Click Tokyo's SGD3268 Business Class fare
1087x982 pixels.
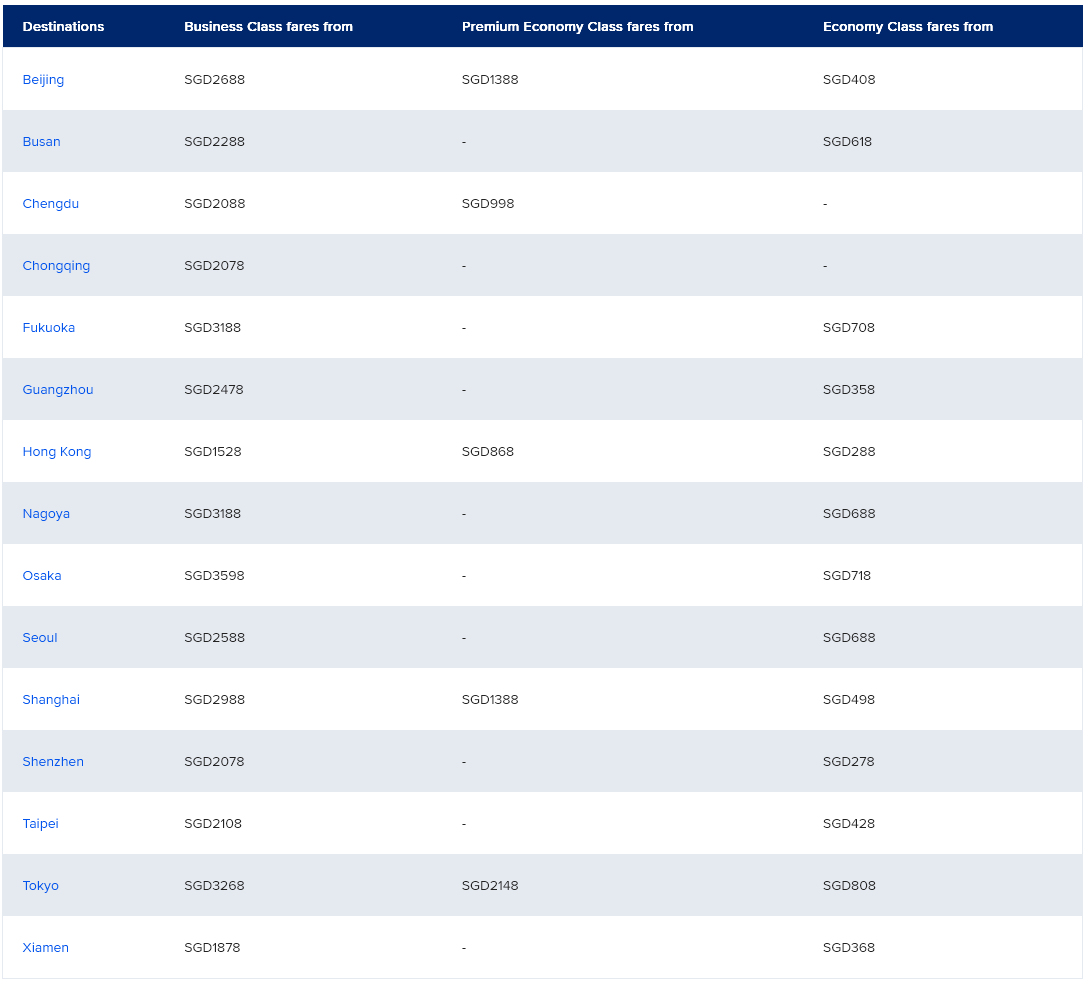pos(214,886)
